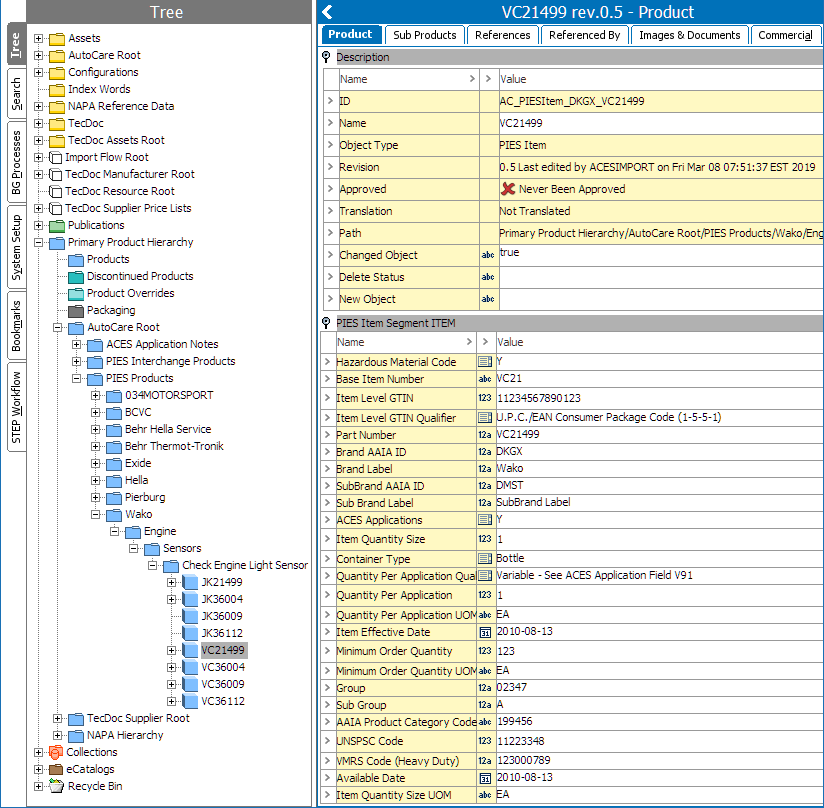Collapse the PIES Item Segment ITEM section
The image size is (824, 808).
[327, 323]
